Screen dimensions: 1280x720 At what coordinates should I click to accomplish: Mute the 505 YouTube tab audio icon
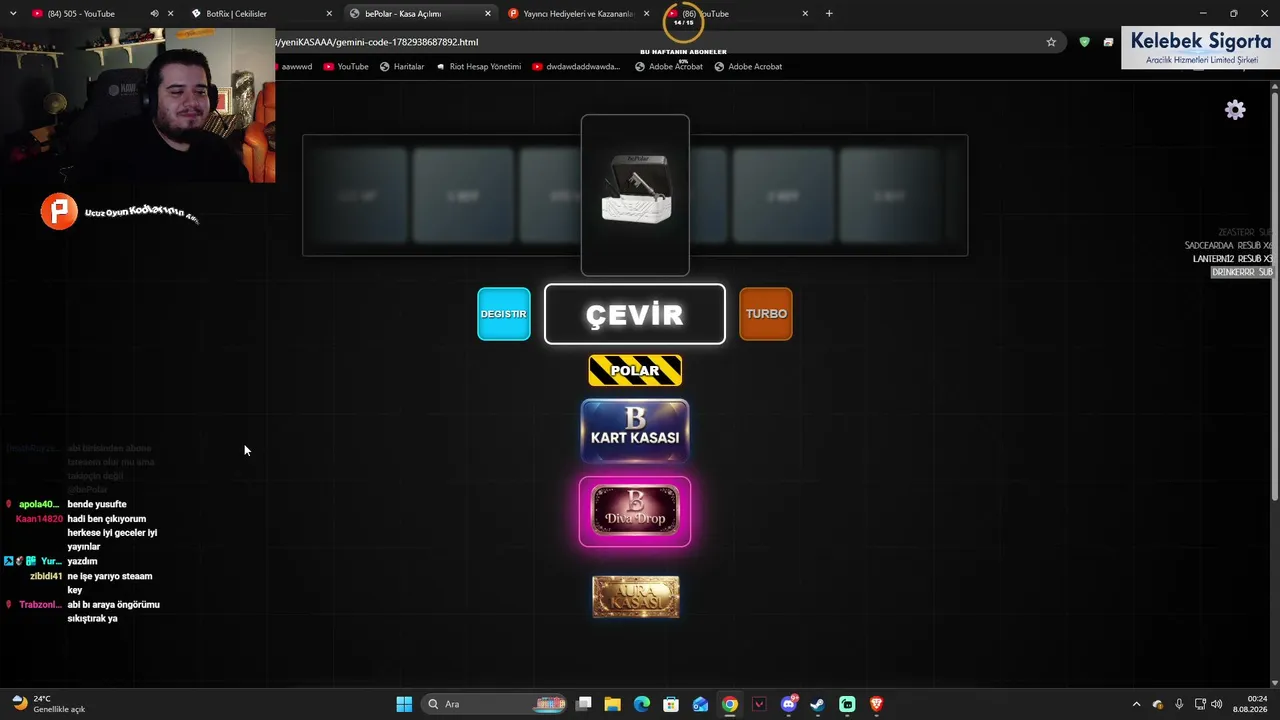154,14
